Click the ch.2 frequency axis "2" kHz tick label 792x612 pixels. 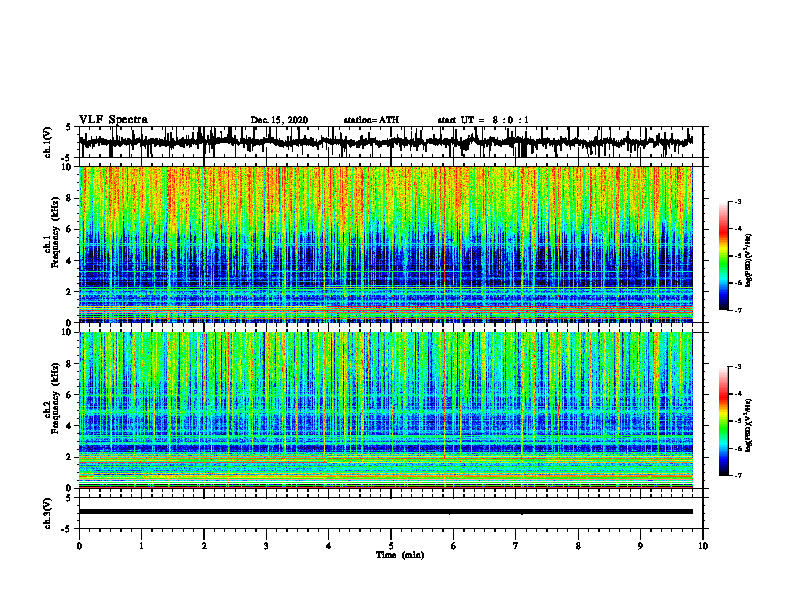click(70, 457)
